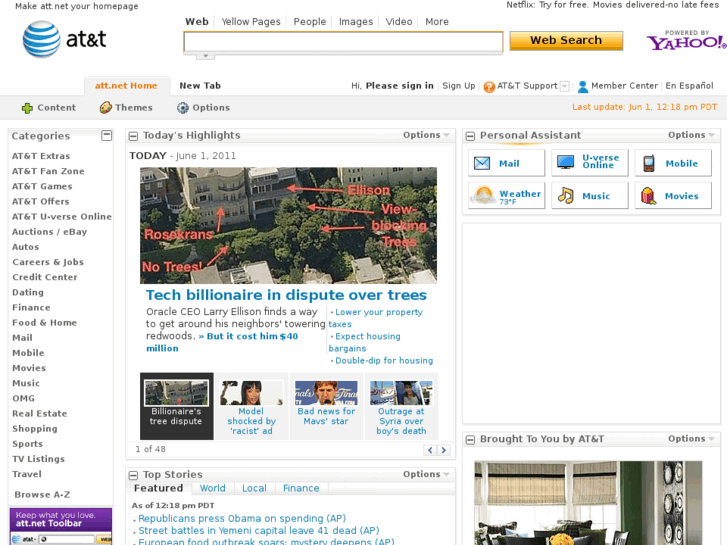
Task: Open Republicans press Obama on spending story
Action: (x=242, y=519)
